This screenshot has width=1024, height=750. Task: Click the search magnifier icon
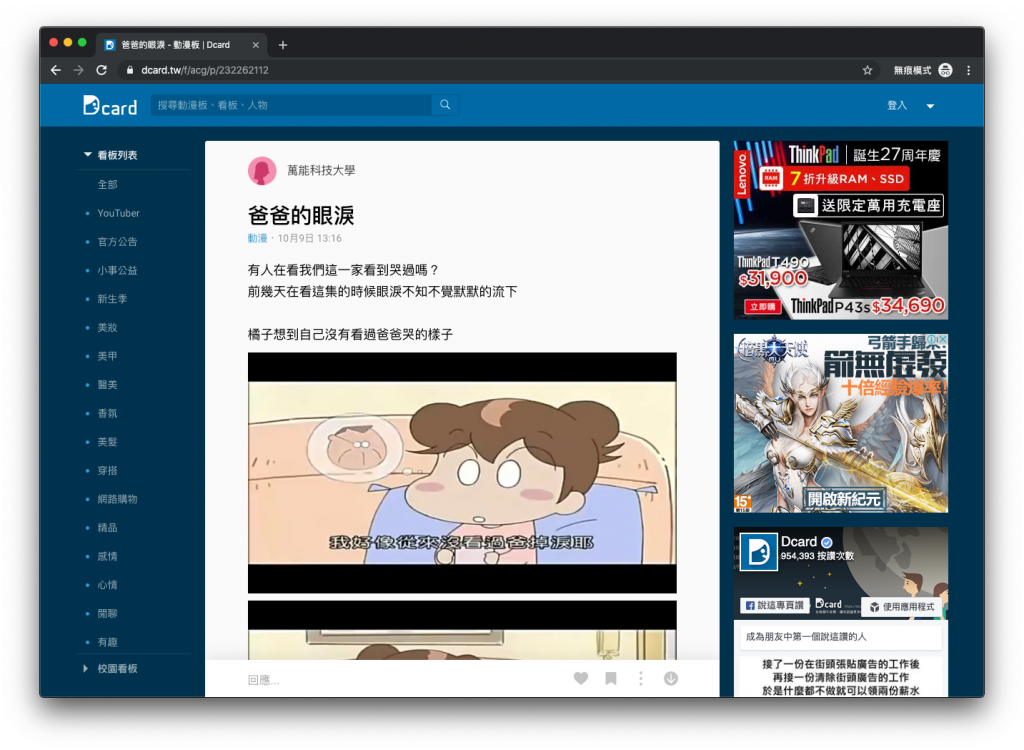click(x=445, y=105)
